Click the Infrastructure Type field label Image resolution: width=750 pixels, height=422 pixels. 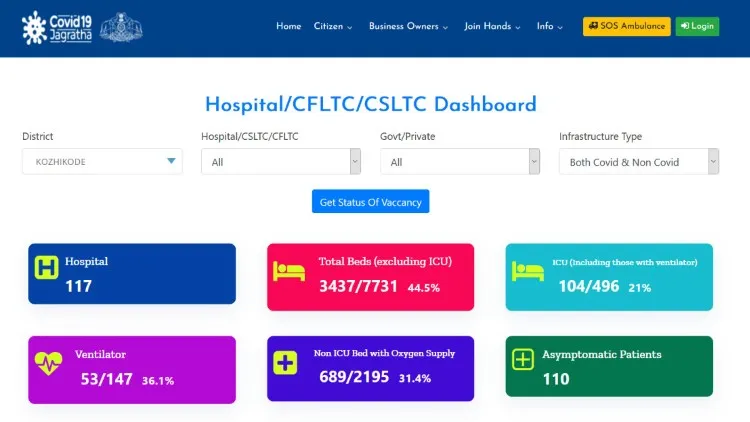click(600, 136)
